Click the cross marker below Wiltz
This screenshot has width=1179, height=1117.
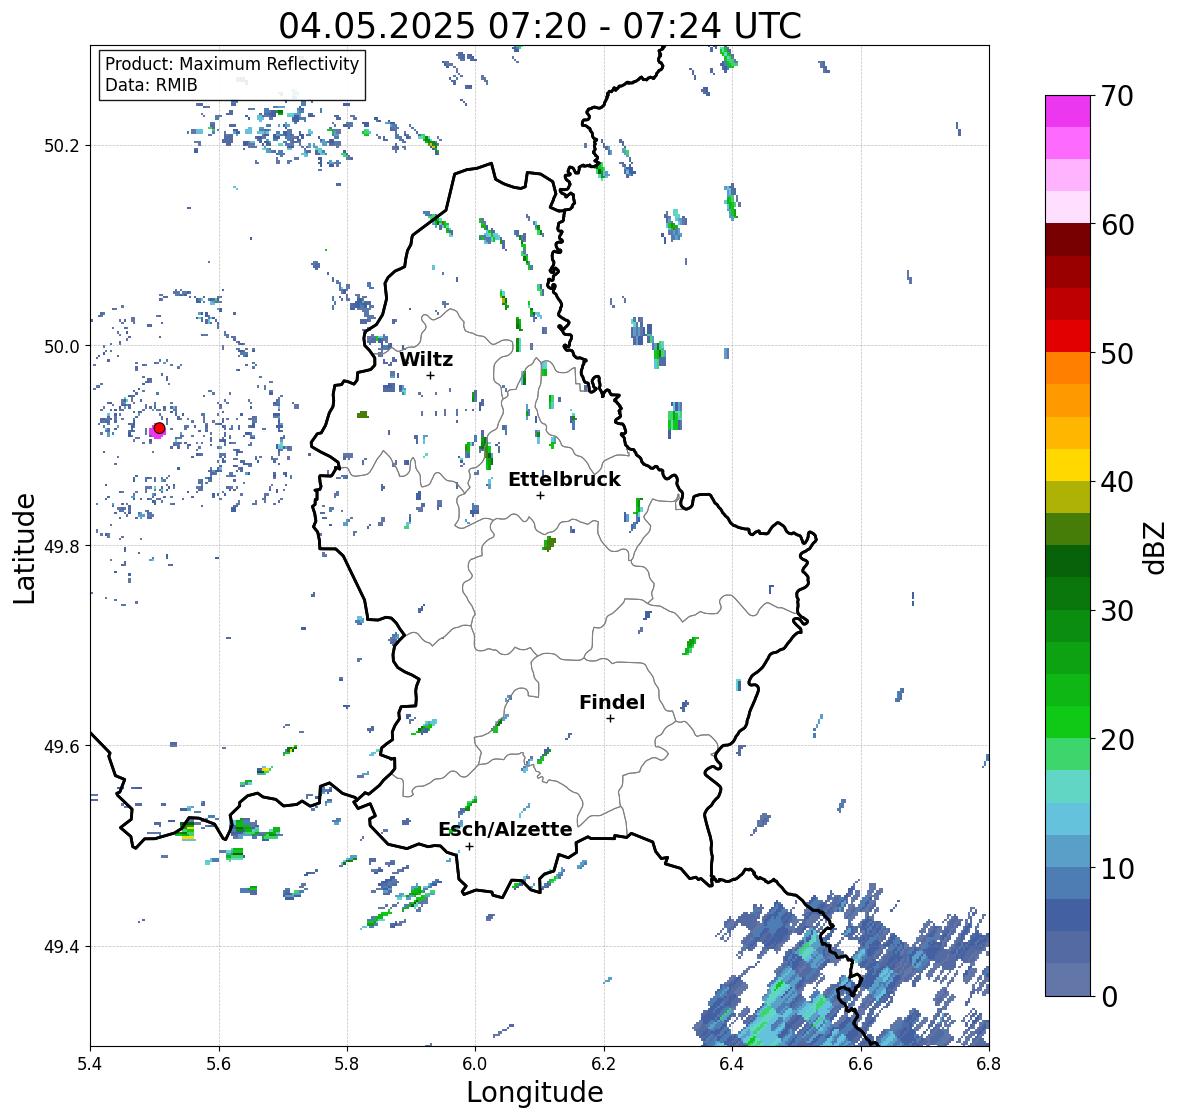click(430, 375)
